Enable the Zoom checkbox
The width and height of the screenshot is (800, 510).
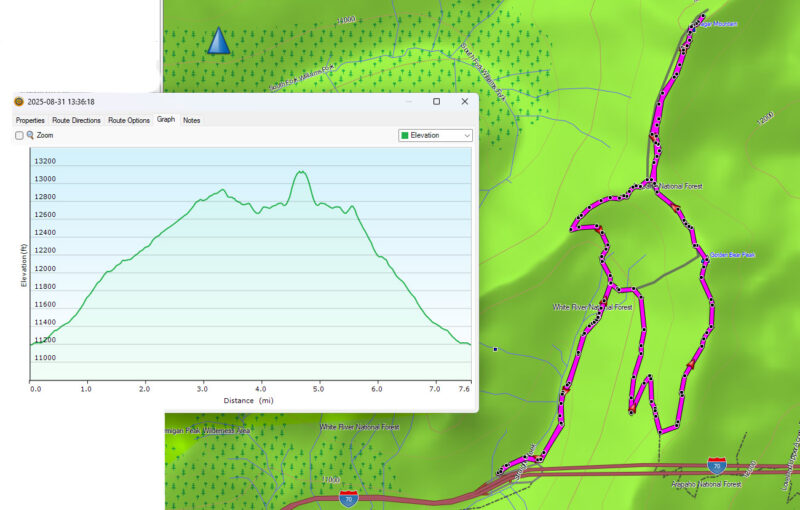coord(20,135)
